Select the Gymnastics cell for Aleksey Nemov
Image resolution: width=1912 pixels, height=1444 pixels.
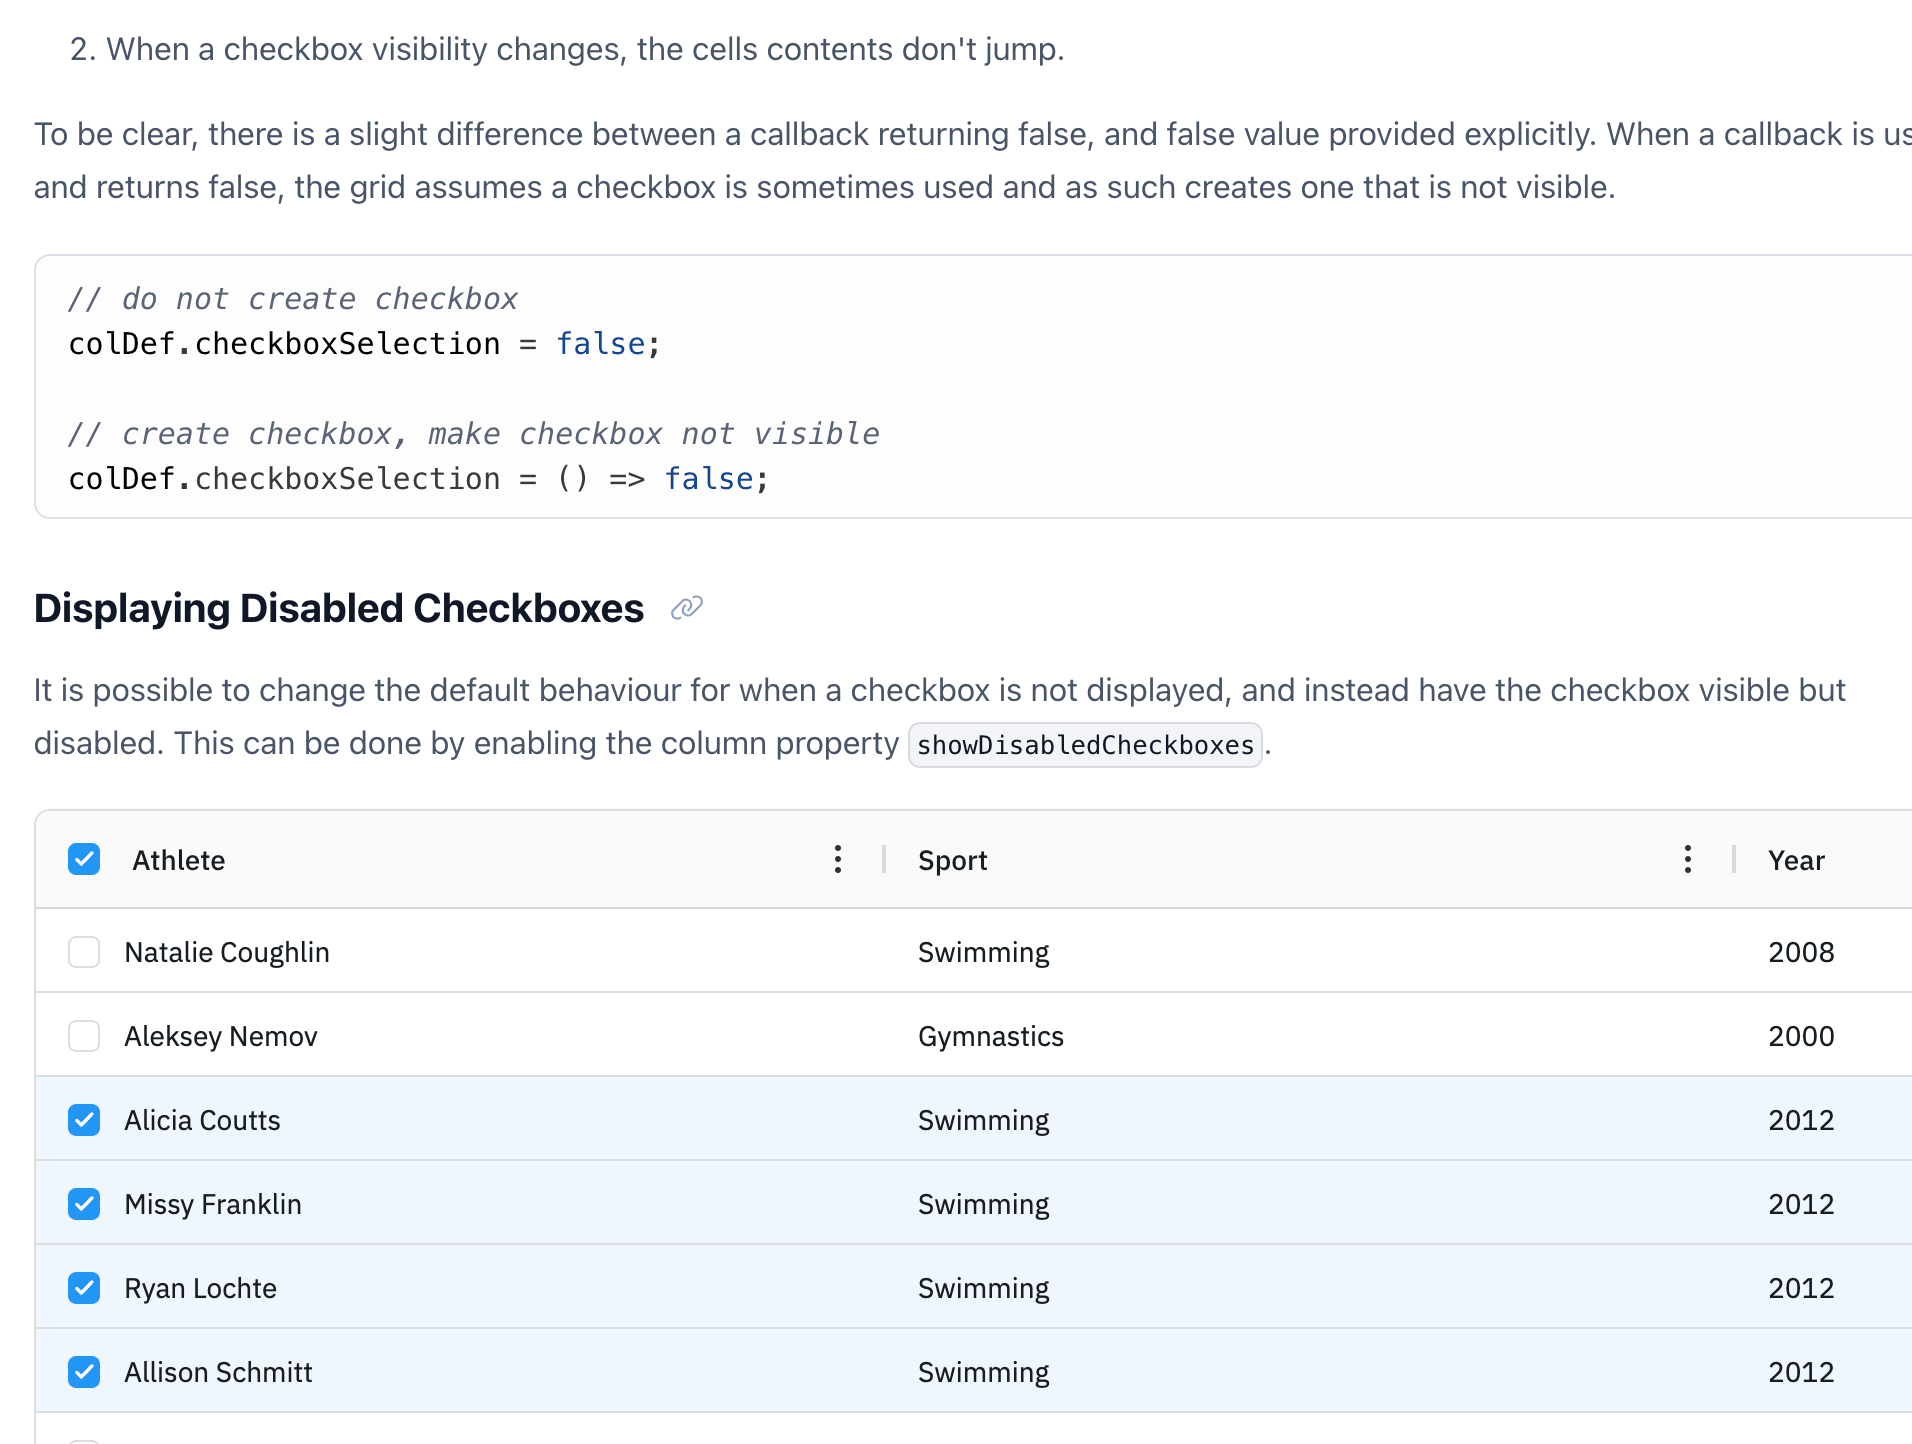[x=990, y=1036]
